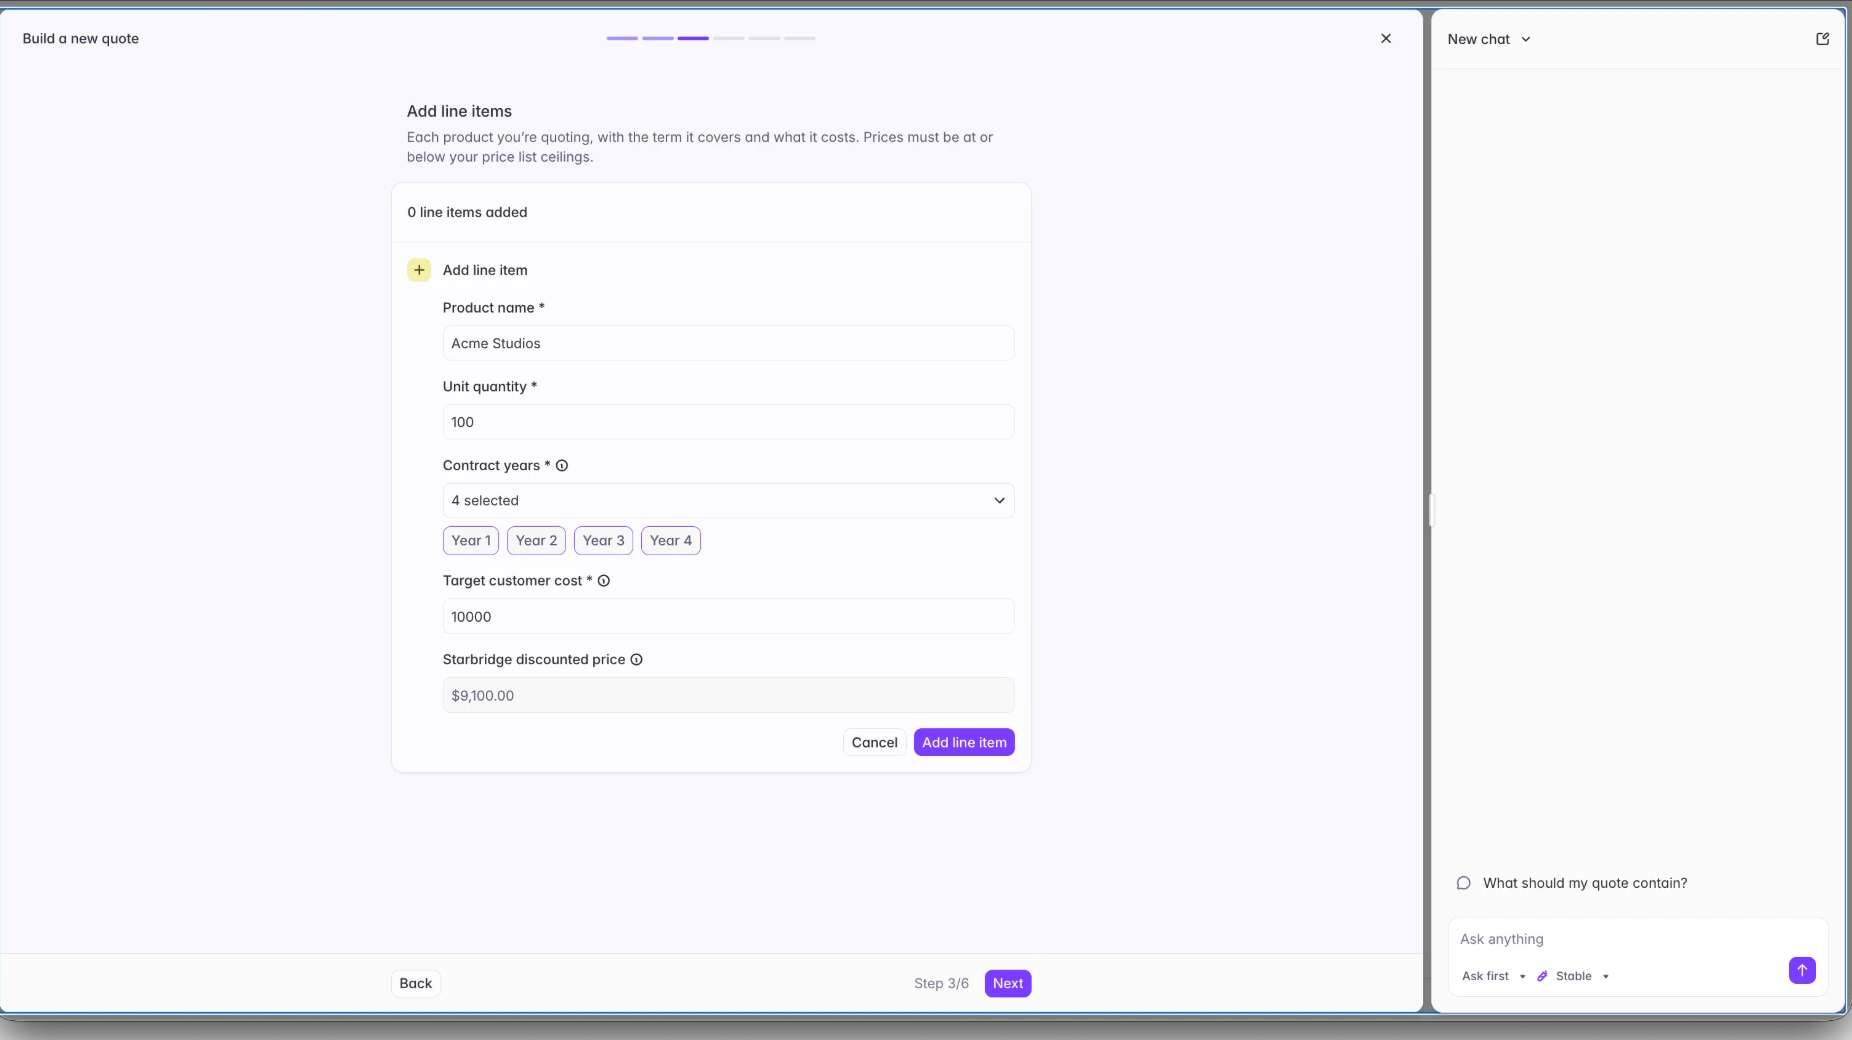
Task: Remove the Year 1 chip
Action: tap(471, 540)
